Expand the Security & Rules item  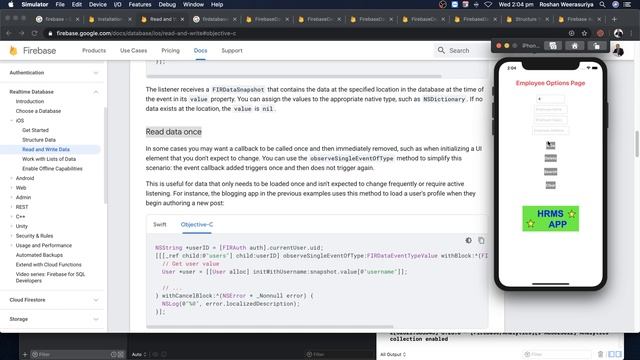[11, 236]
